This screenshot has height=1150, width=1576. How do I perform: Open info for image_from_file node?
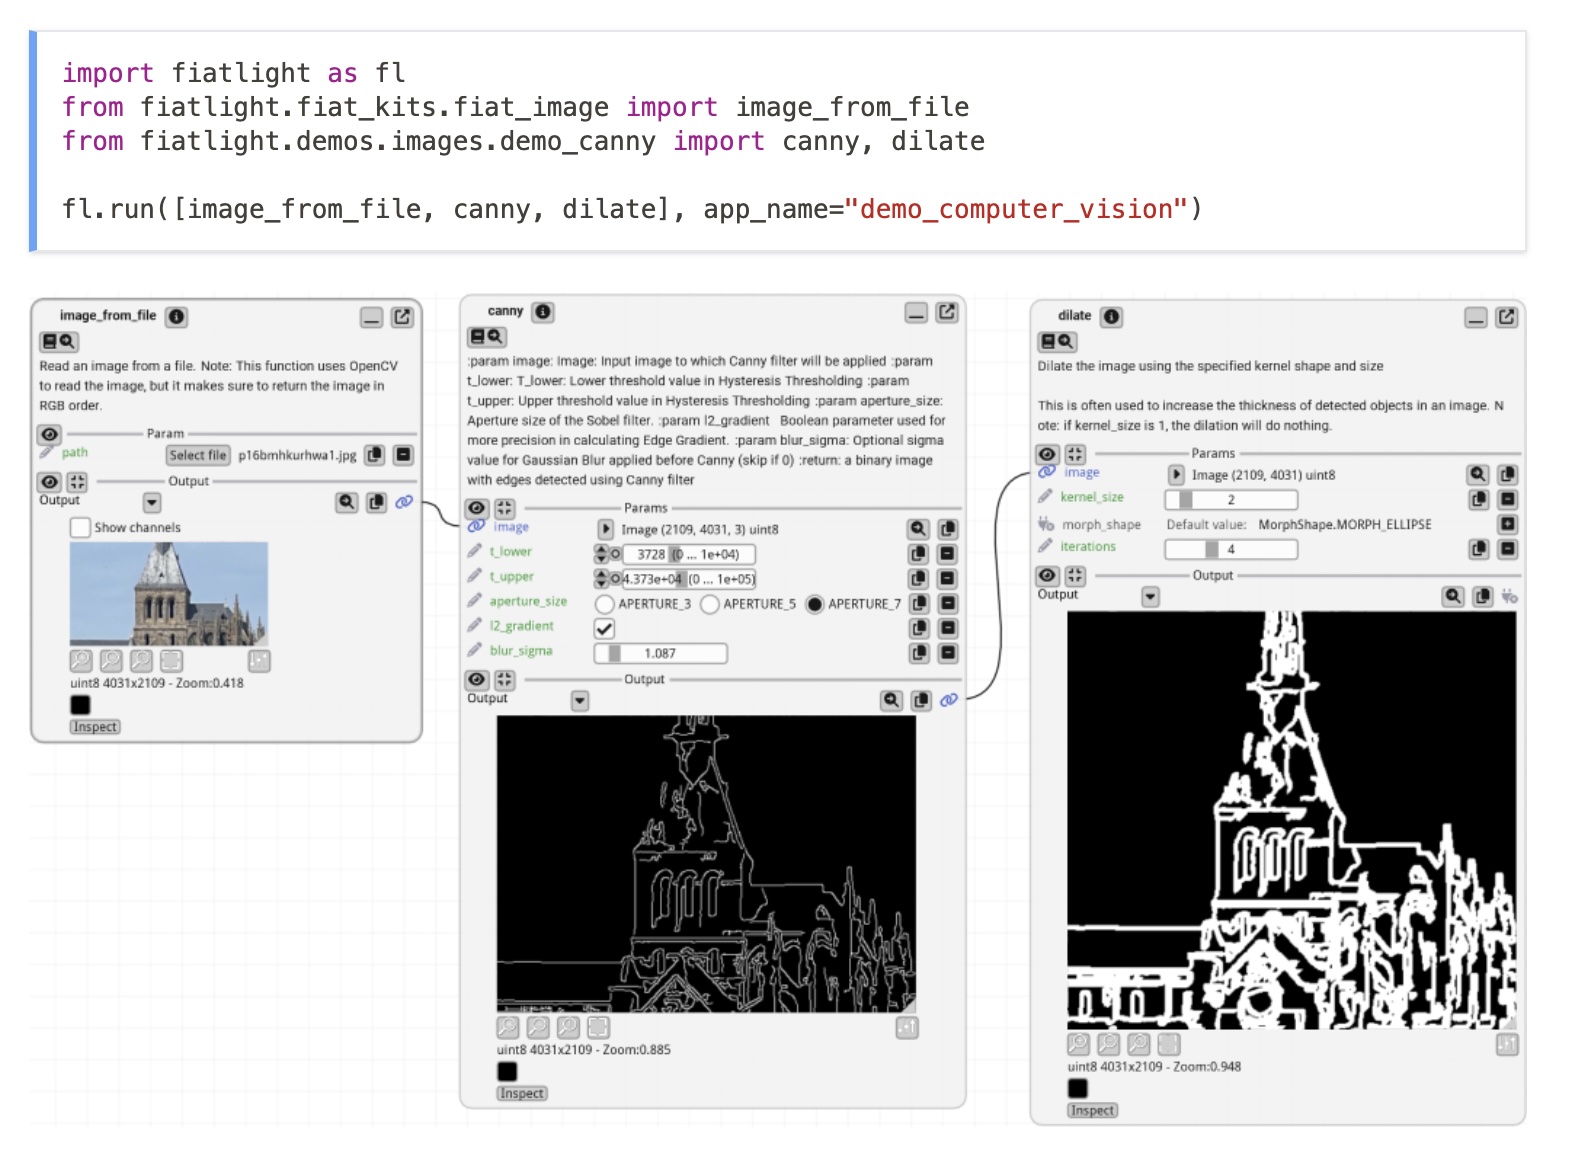[x=176, y=317]
